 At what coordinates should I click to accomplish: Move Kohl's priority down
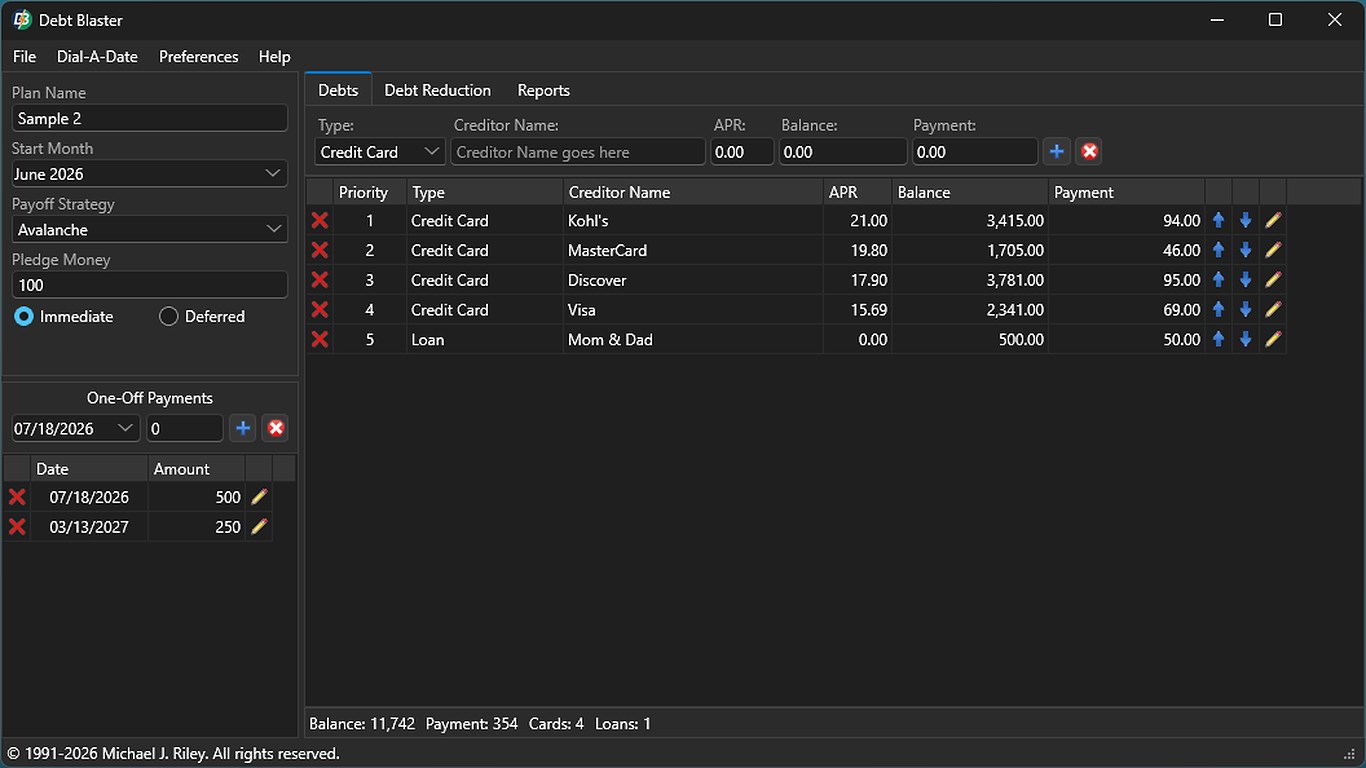[x=1246, y=221]
